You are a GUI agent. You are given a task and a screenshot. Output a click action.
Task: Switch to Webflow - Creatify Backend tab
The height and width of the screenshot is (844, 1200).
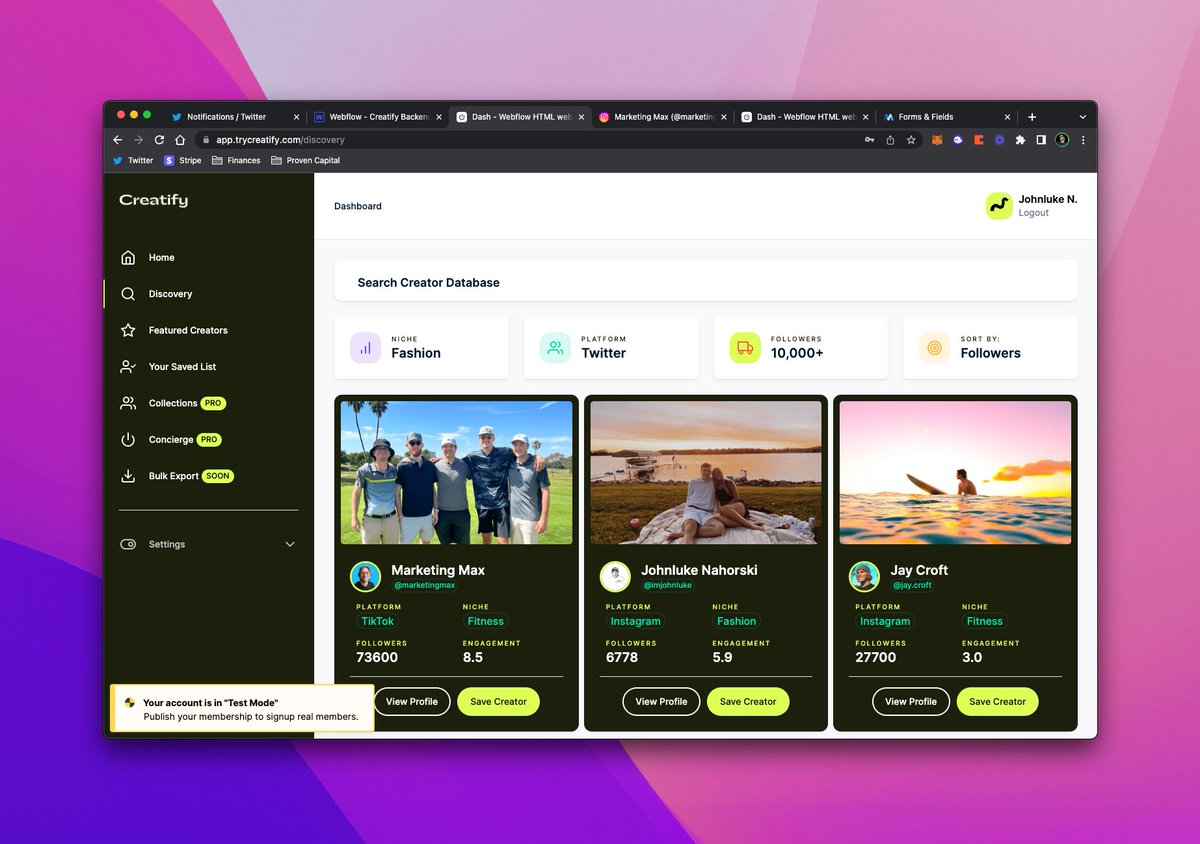377,117
